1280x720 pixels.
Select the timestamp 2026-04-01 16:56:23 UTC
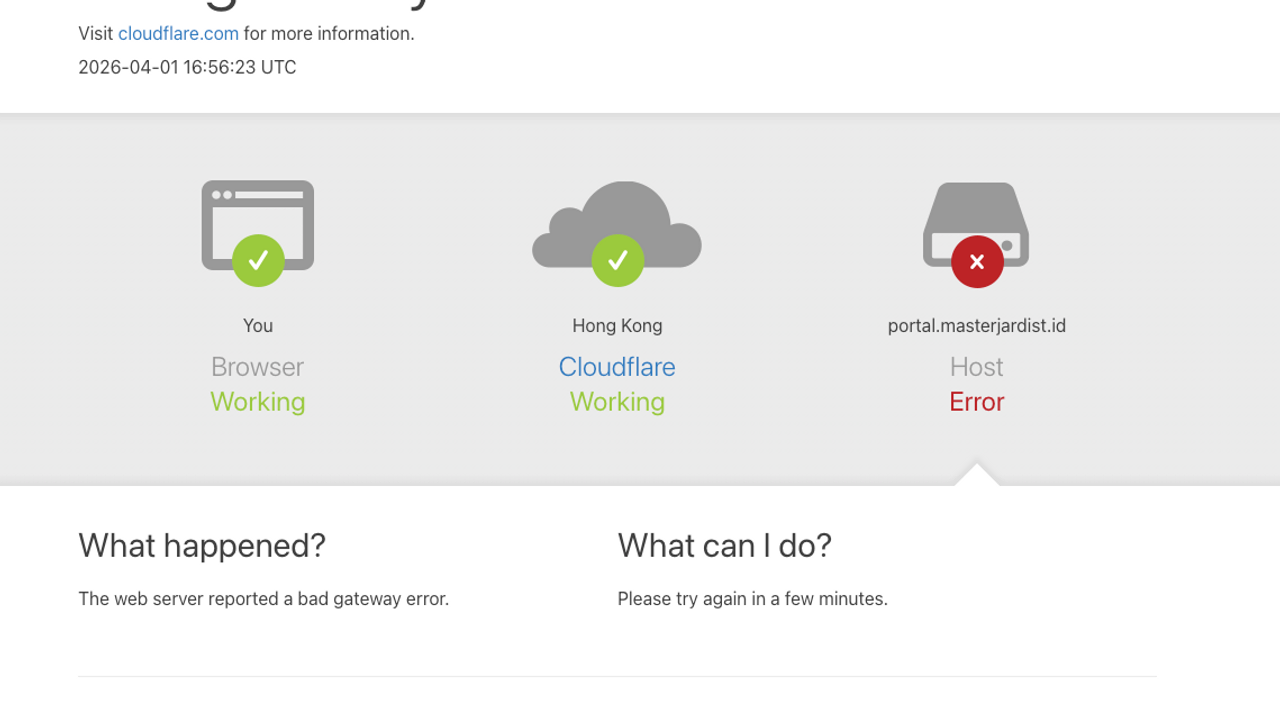[x=187, y=68]
